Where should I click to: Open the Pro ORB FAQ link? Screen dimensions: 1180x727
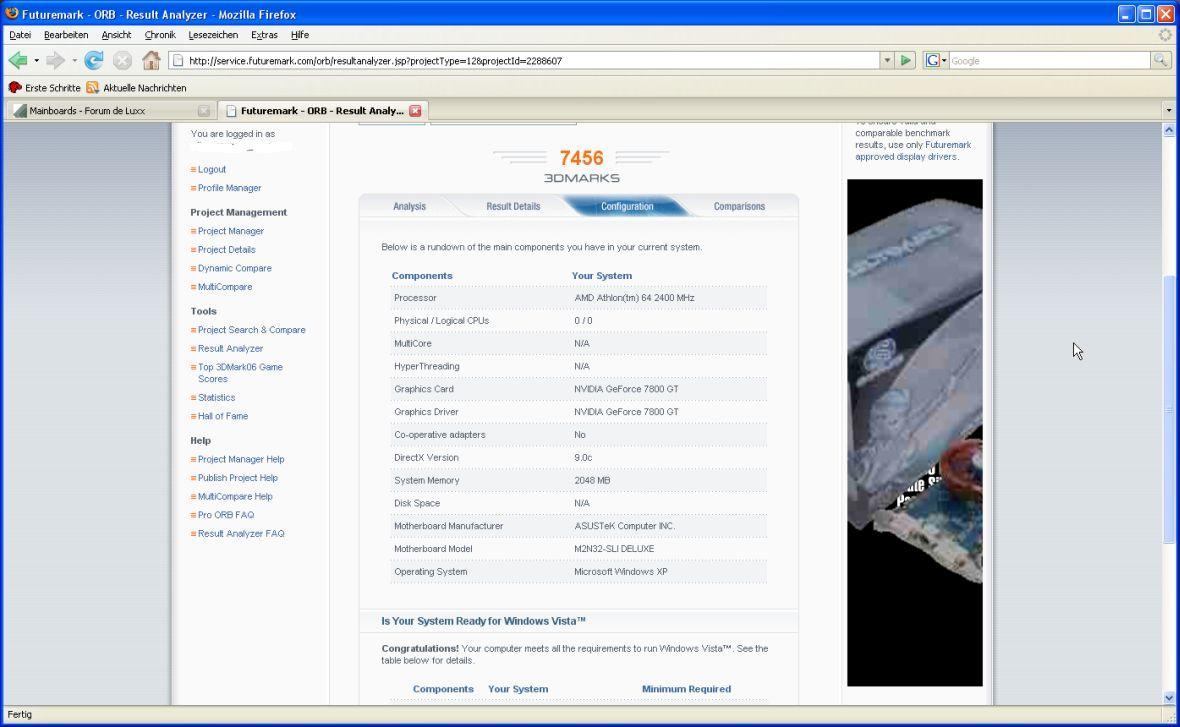226,515
